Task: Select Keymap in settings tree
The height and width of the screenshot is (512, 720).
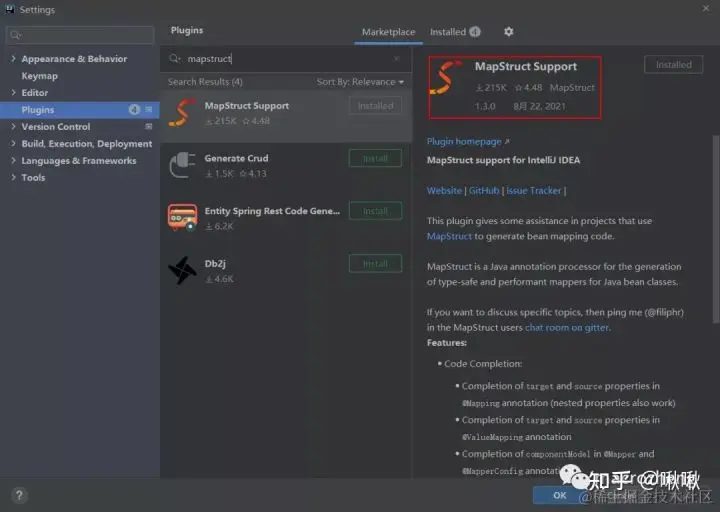Action: [39, 76]
